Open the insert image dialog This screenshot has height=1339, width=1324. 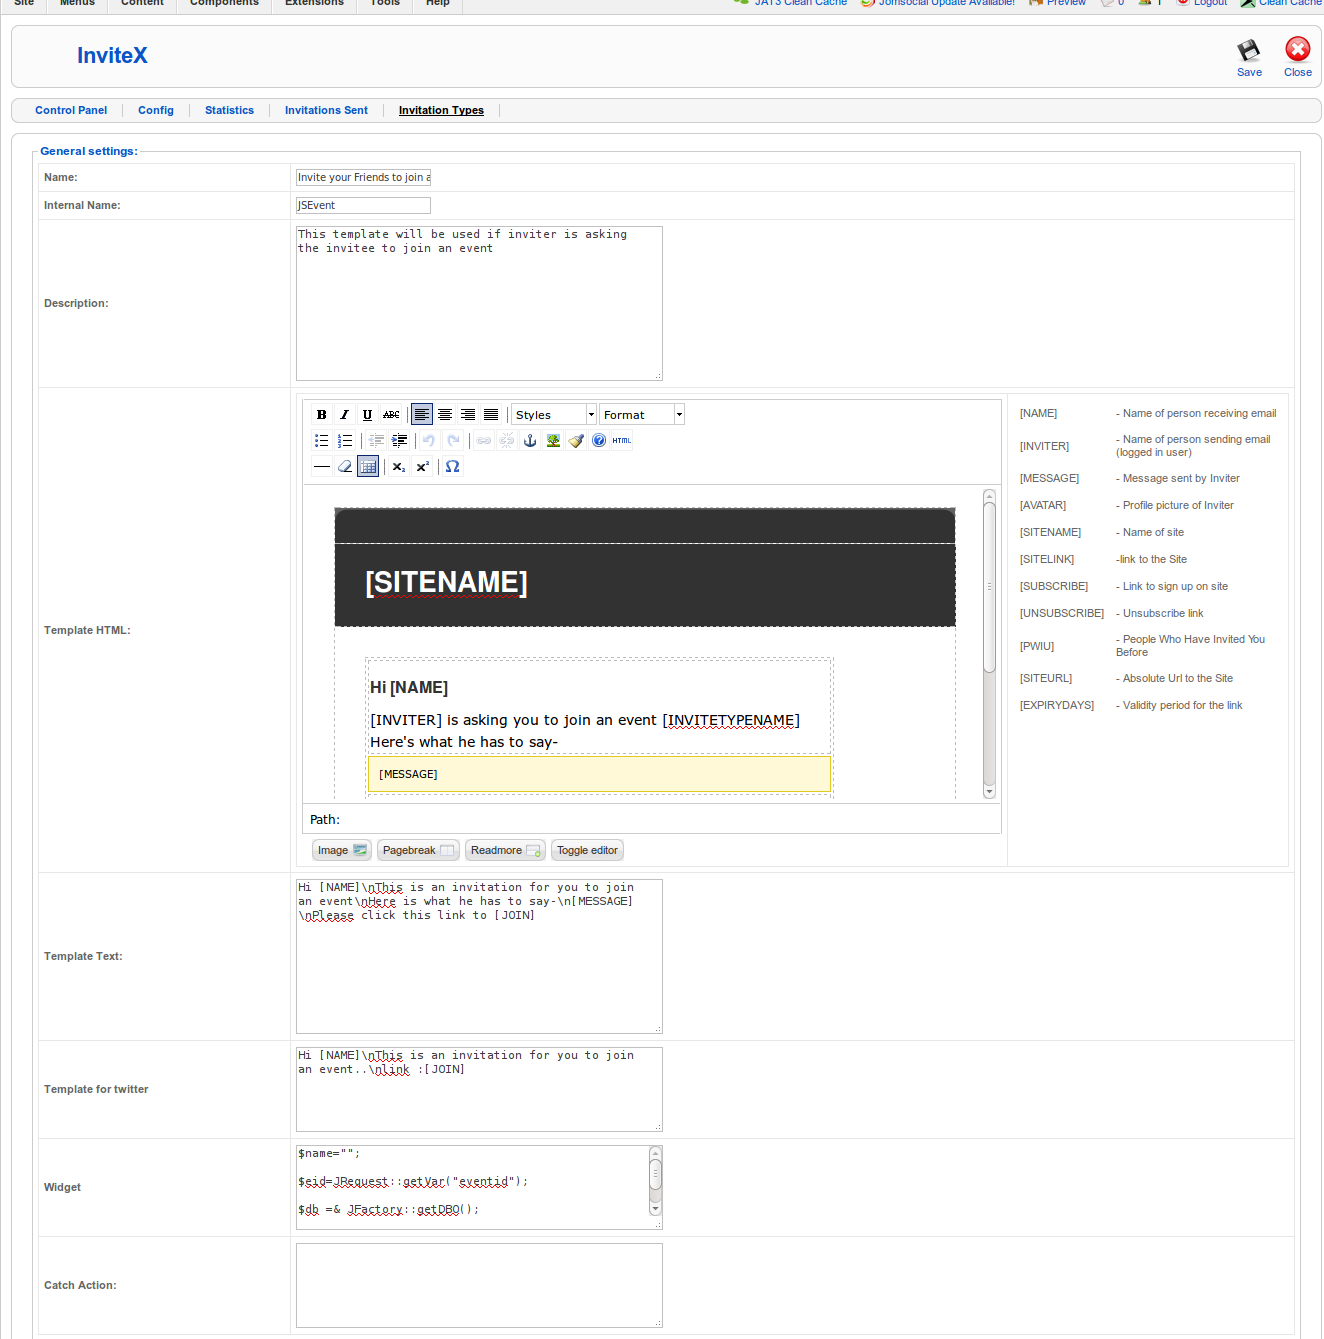coord(555,440)
